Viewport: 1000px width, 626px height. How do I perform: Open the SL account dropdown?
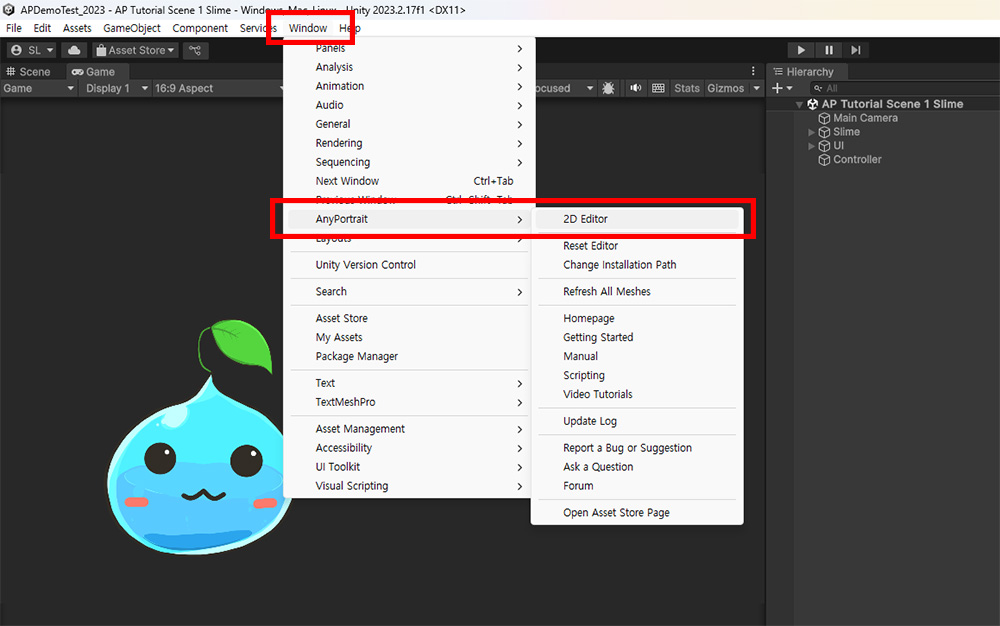32,50
